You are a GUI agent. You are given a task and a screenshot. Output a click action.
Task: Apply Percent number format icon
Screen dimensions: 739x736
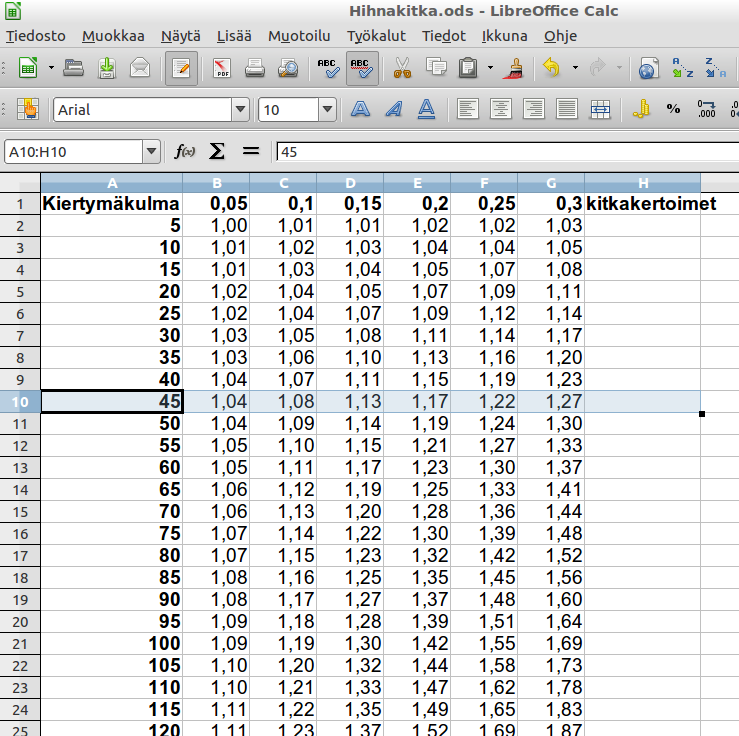point(673,109)
